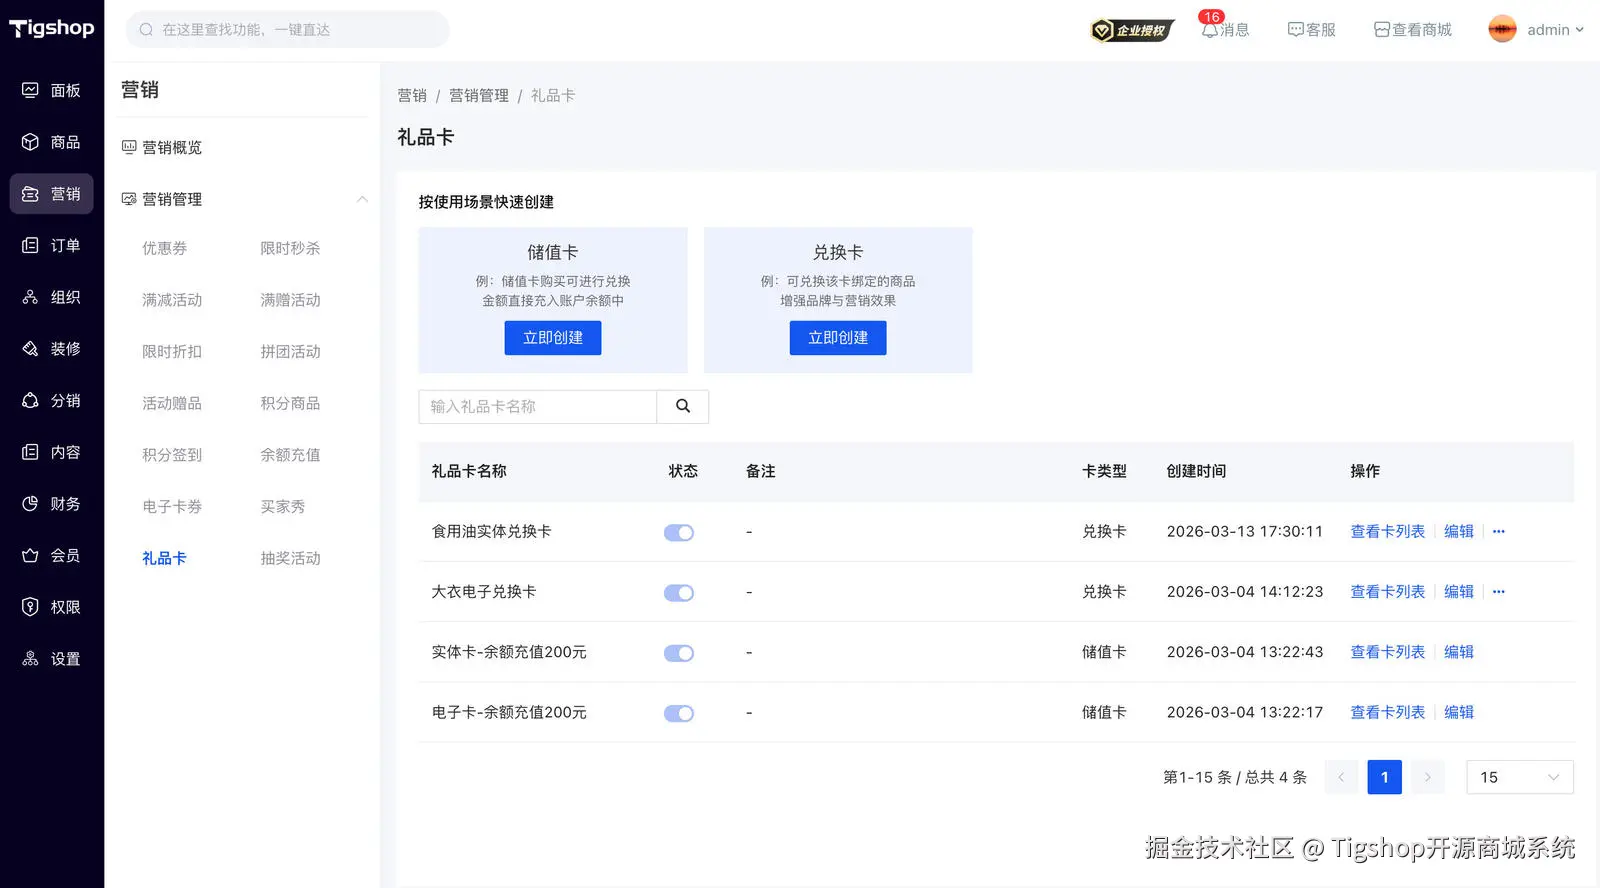Open 满减活动 submenu item

point(172,300)
